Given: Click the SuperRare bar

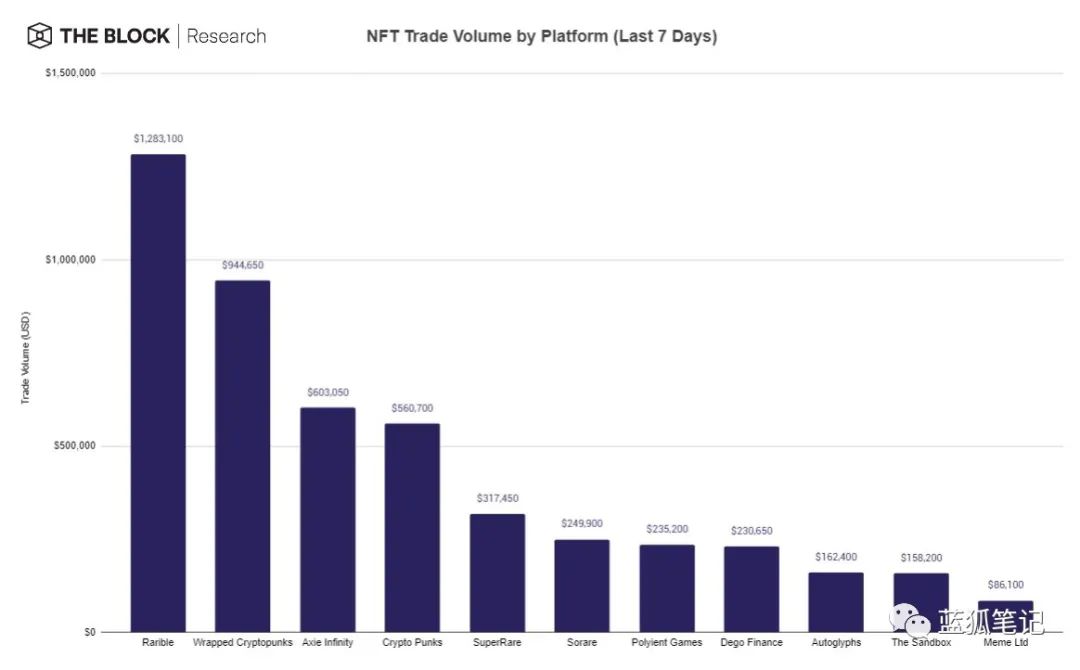Looking at the screenshot, I should 497,573.
